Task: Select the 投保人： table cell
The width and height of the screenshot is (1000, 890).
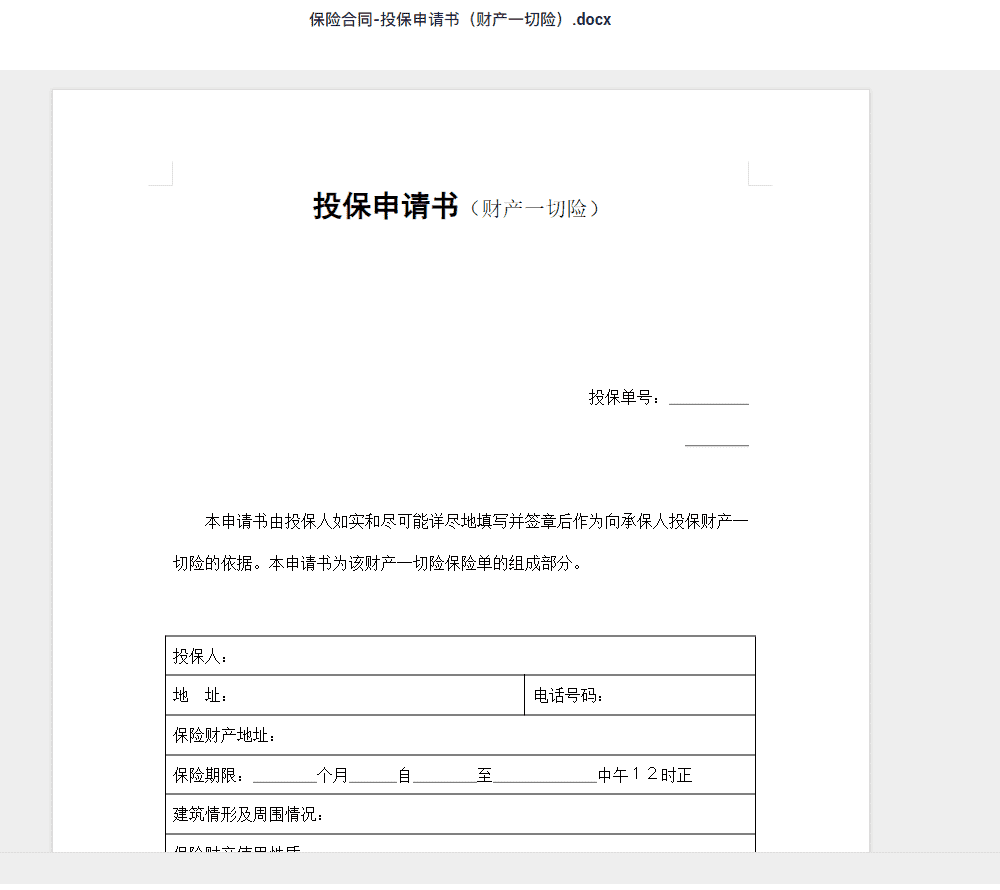Action: pos(460,656)
